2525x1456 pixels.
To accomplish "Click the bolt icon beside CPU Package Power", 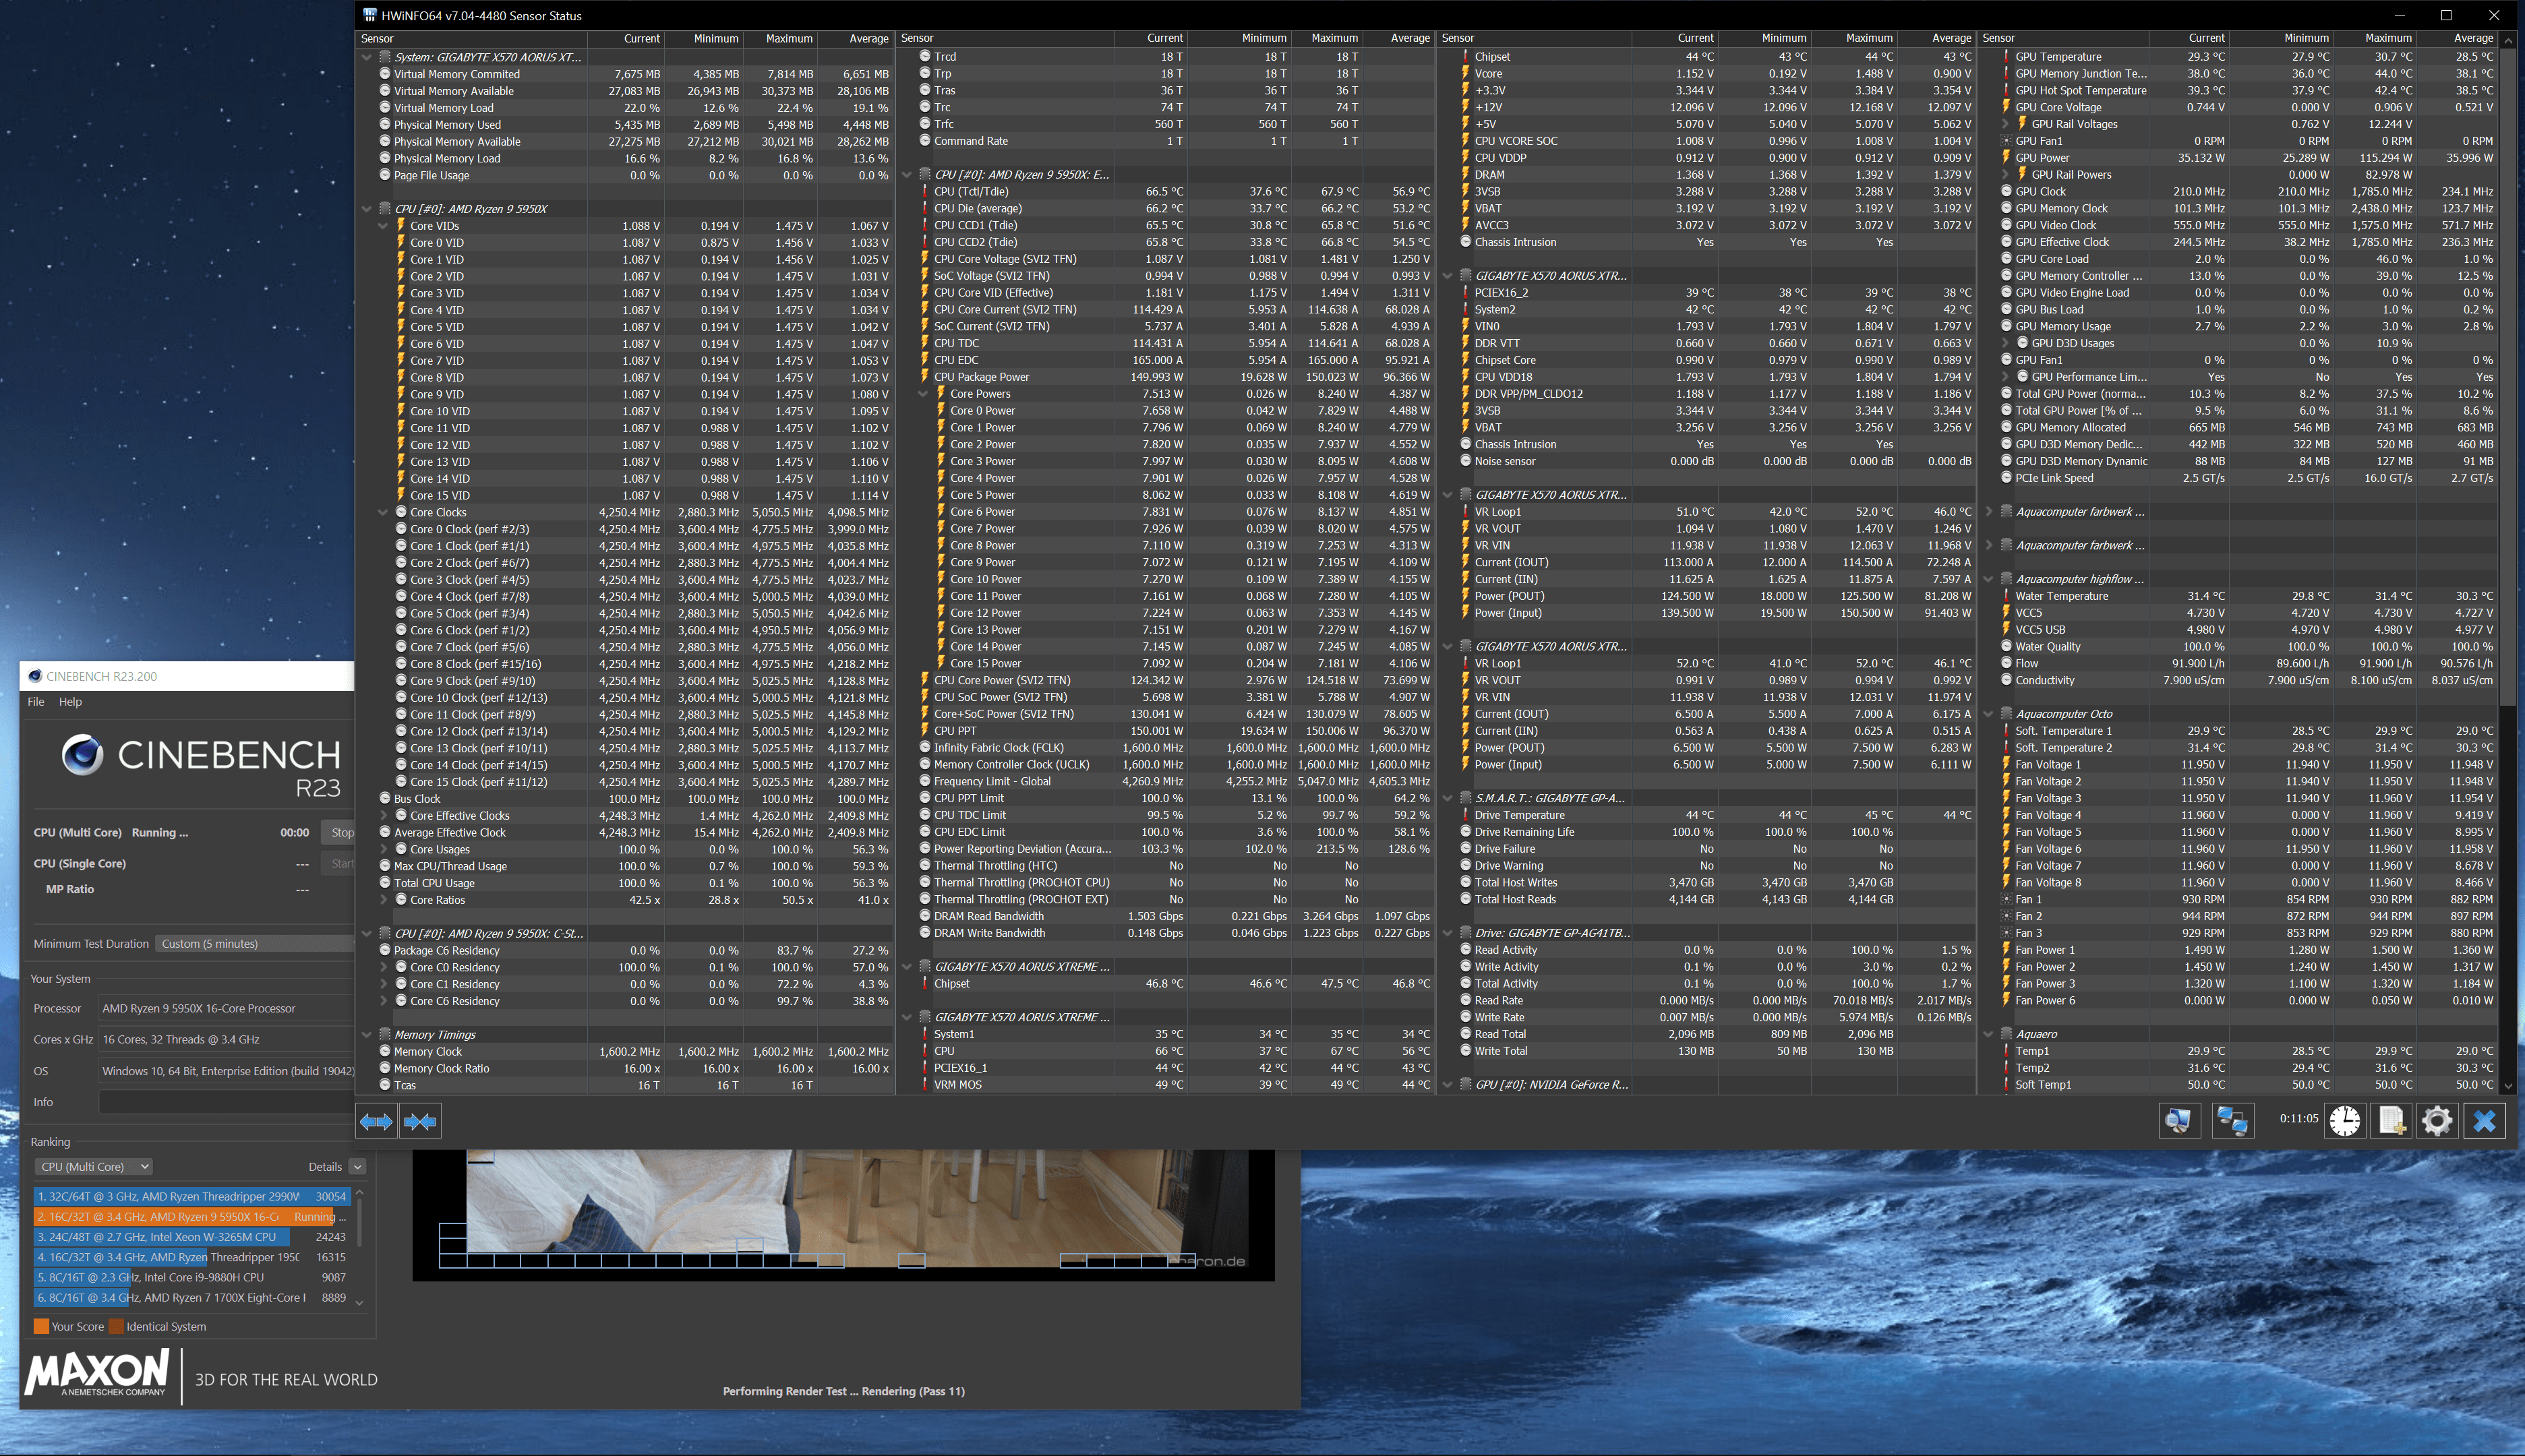I will point(925,377).
